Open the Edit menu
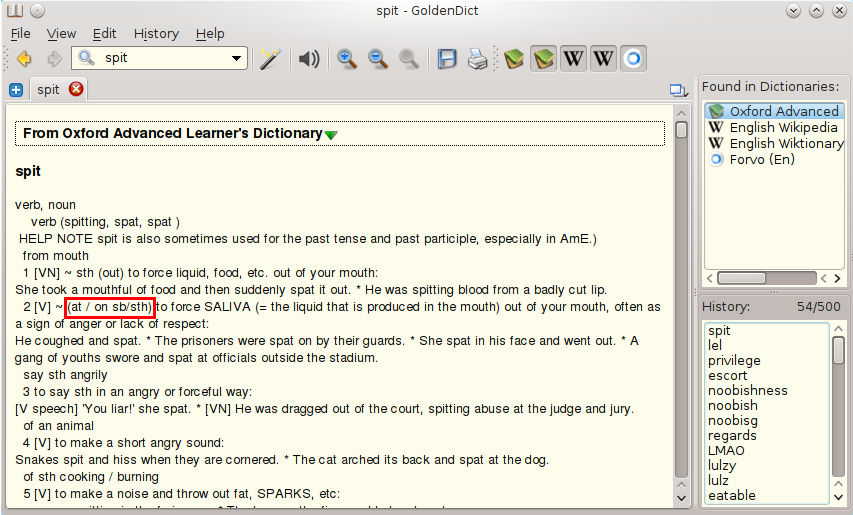The width and height of the screenshot is (853, 515). pyautogui.click(x=105, y=33)
